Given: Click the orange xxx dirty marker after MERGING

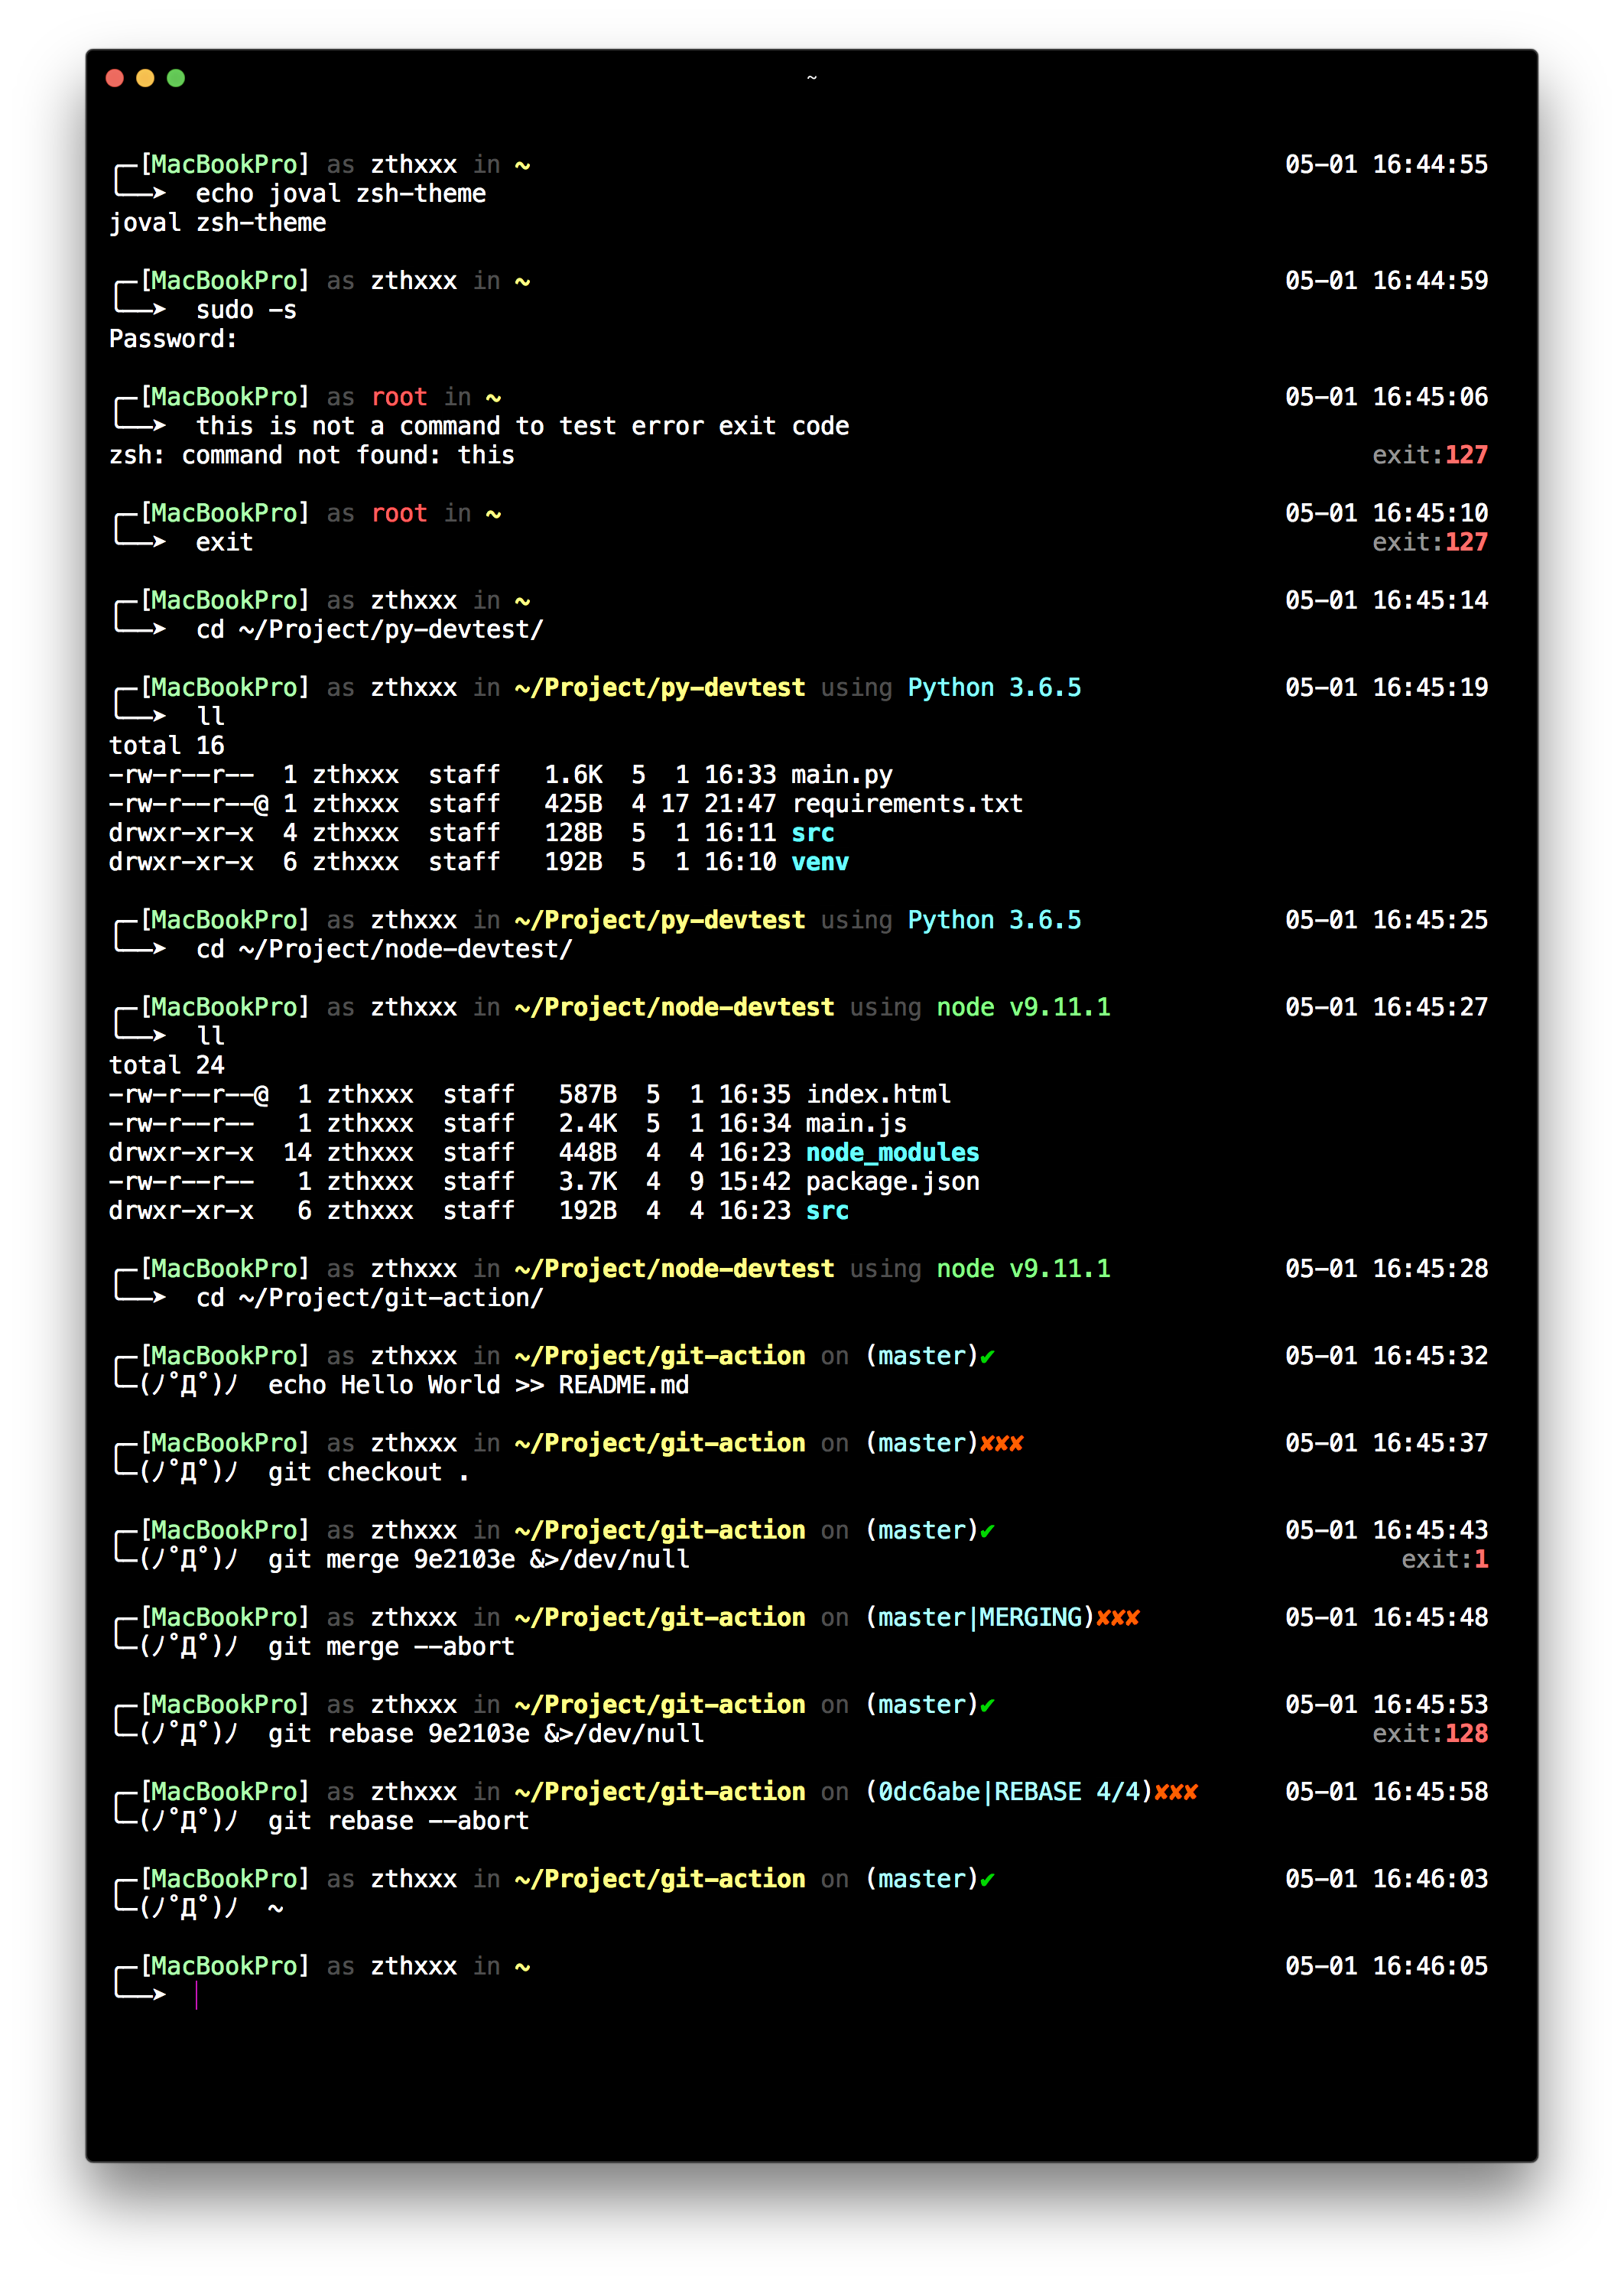Looking at the screenshot, I should (1118, 1618).
